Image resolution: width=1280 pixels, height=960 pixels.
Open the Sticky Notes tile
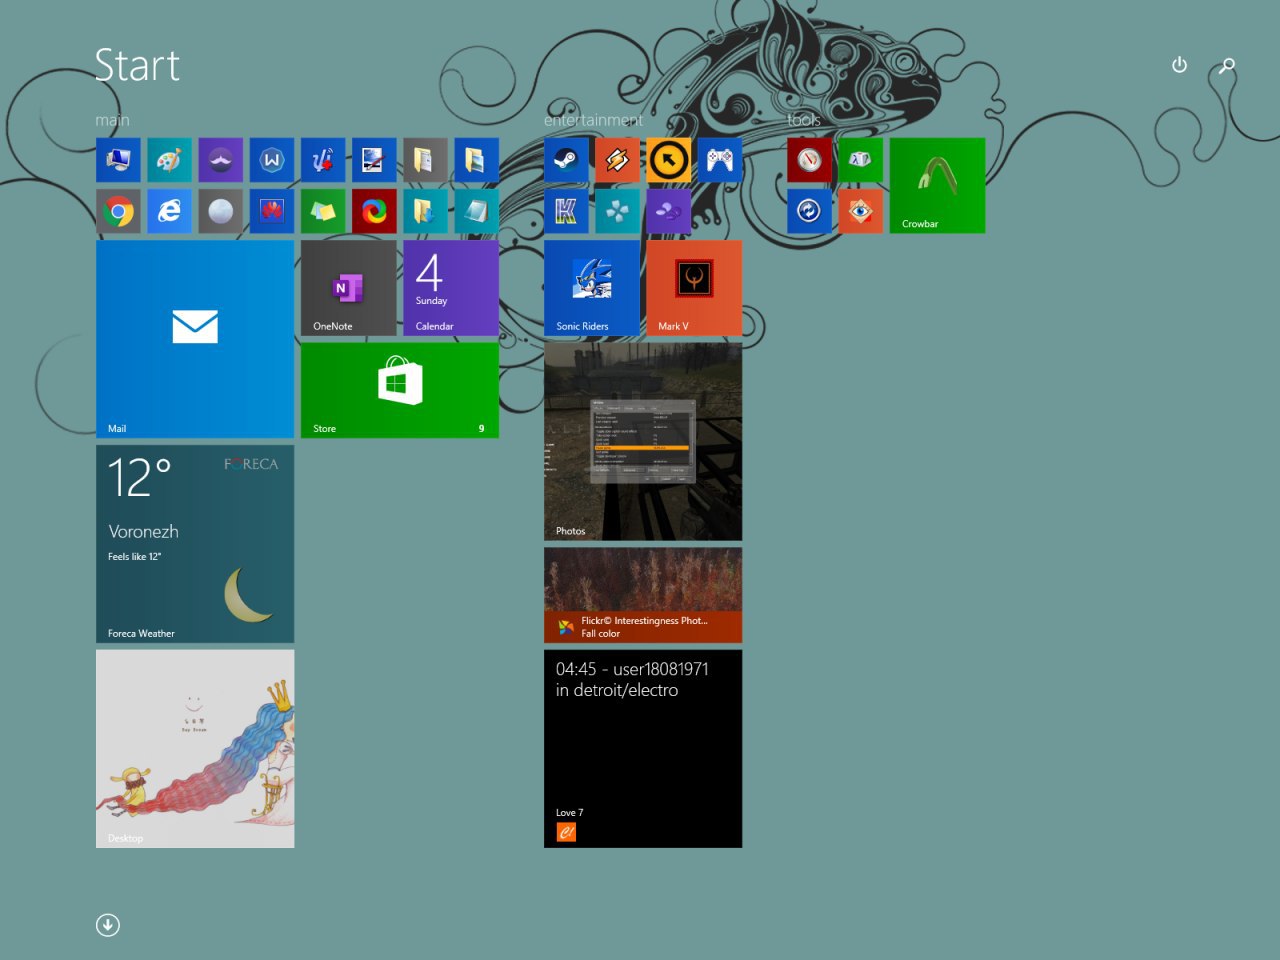click(x=323, y=211)
